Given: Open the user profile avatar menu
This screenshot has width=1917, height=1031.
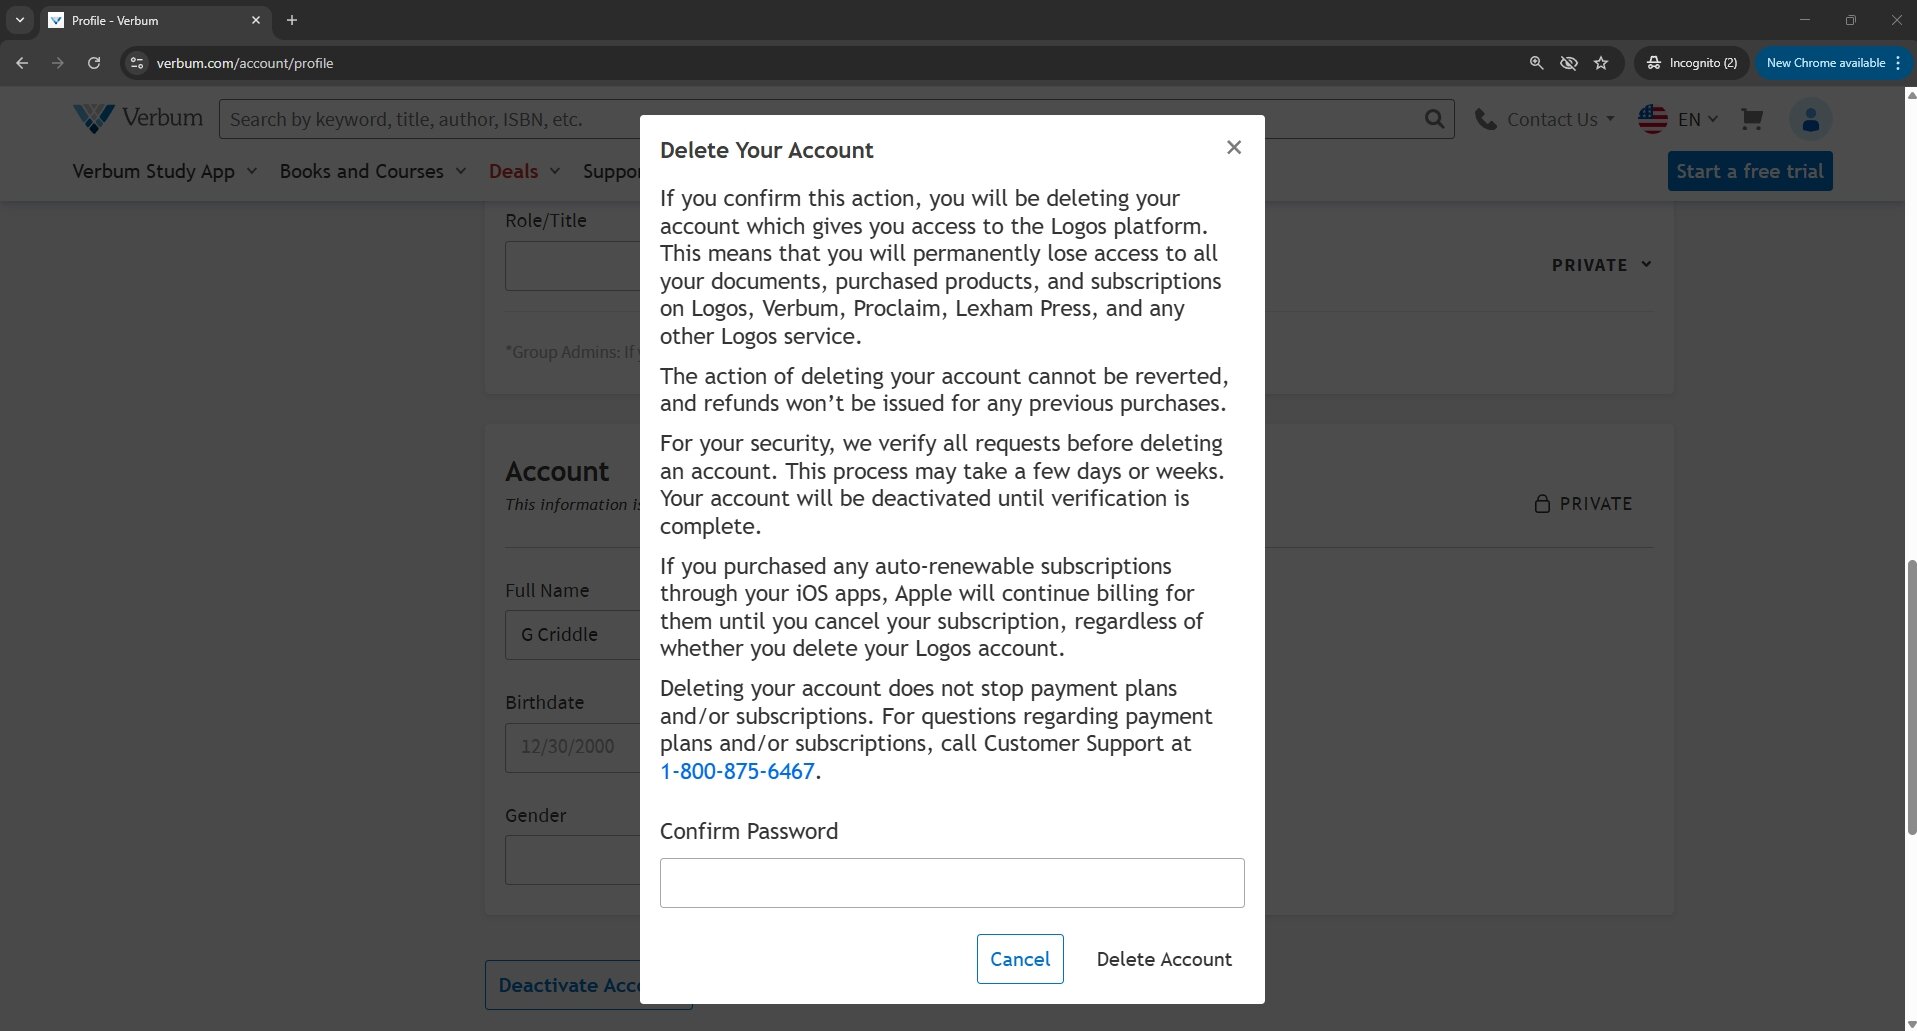Looking at the screenshot, I should [1810, 119].
